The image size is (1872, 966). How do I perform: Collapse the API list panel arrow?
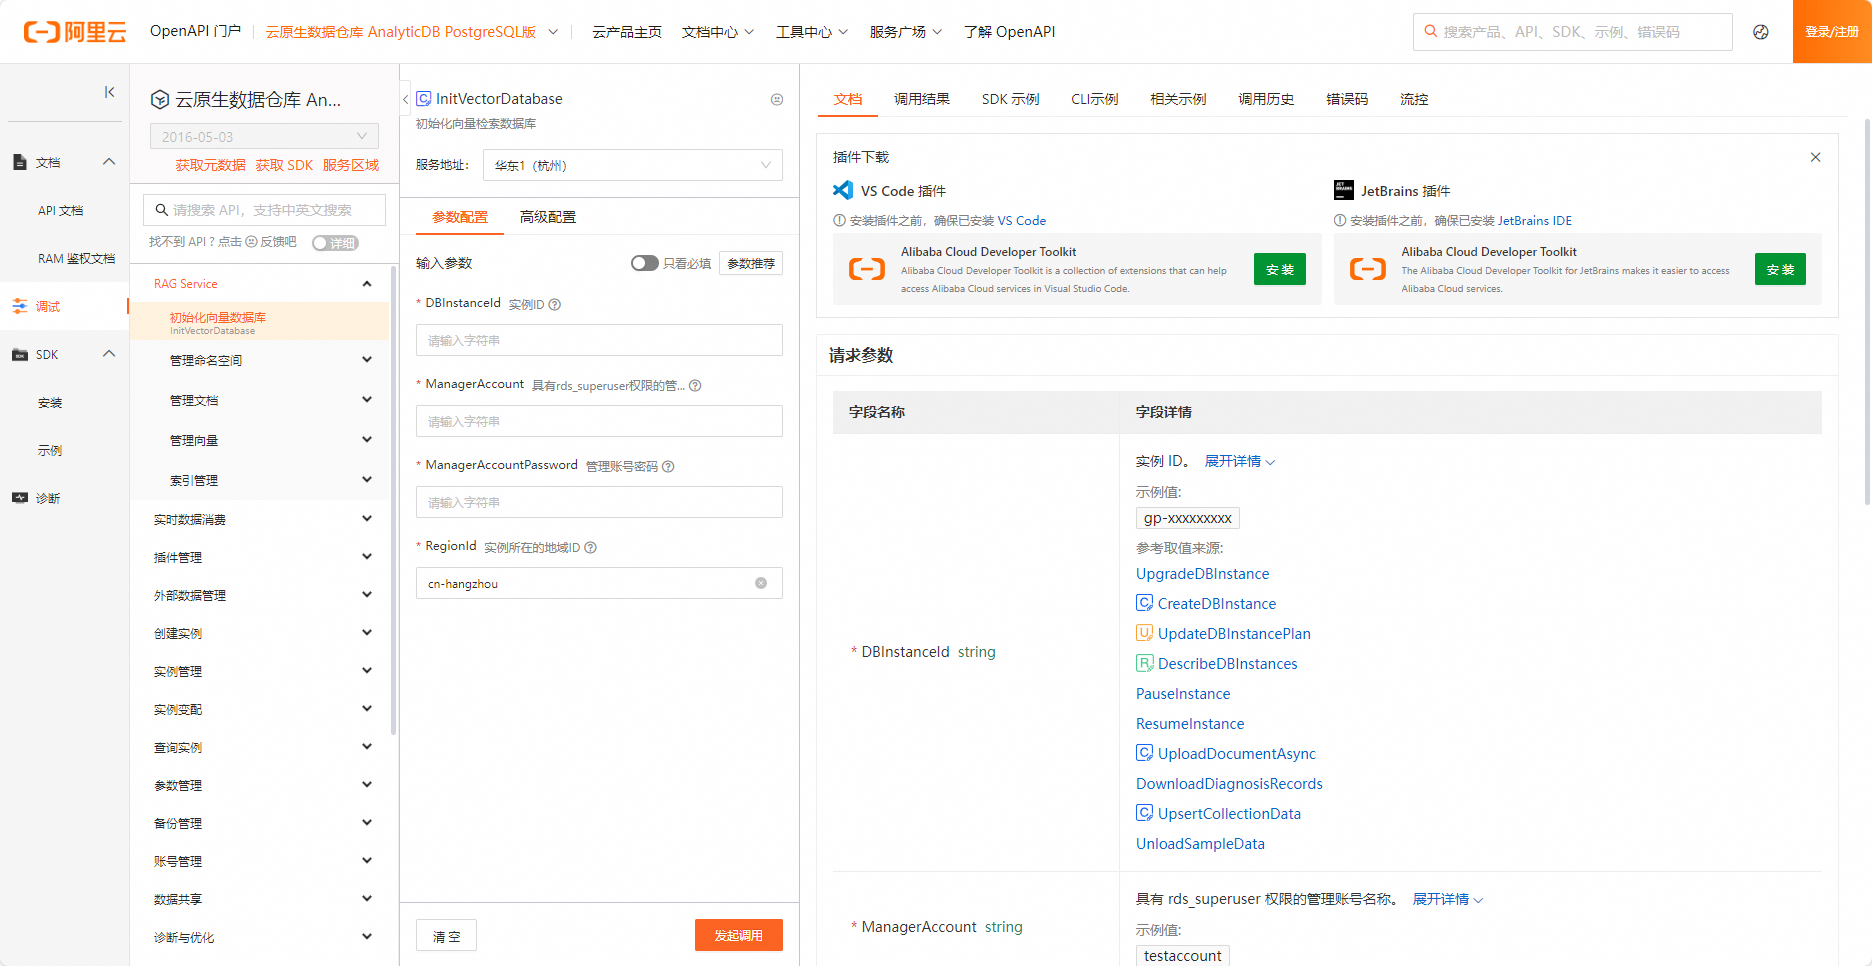pos(405,99)
